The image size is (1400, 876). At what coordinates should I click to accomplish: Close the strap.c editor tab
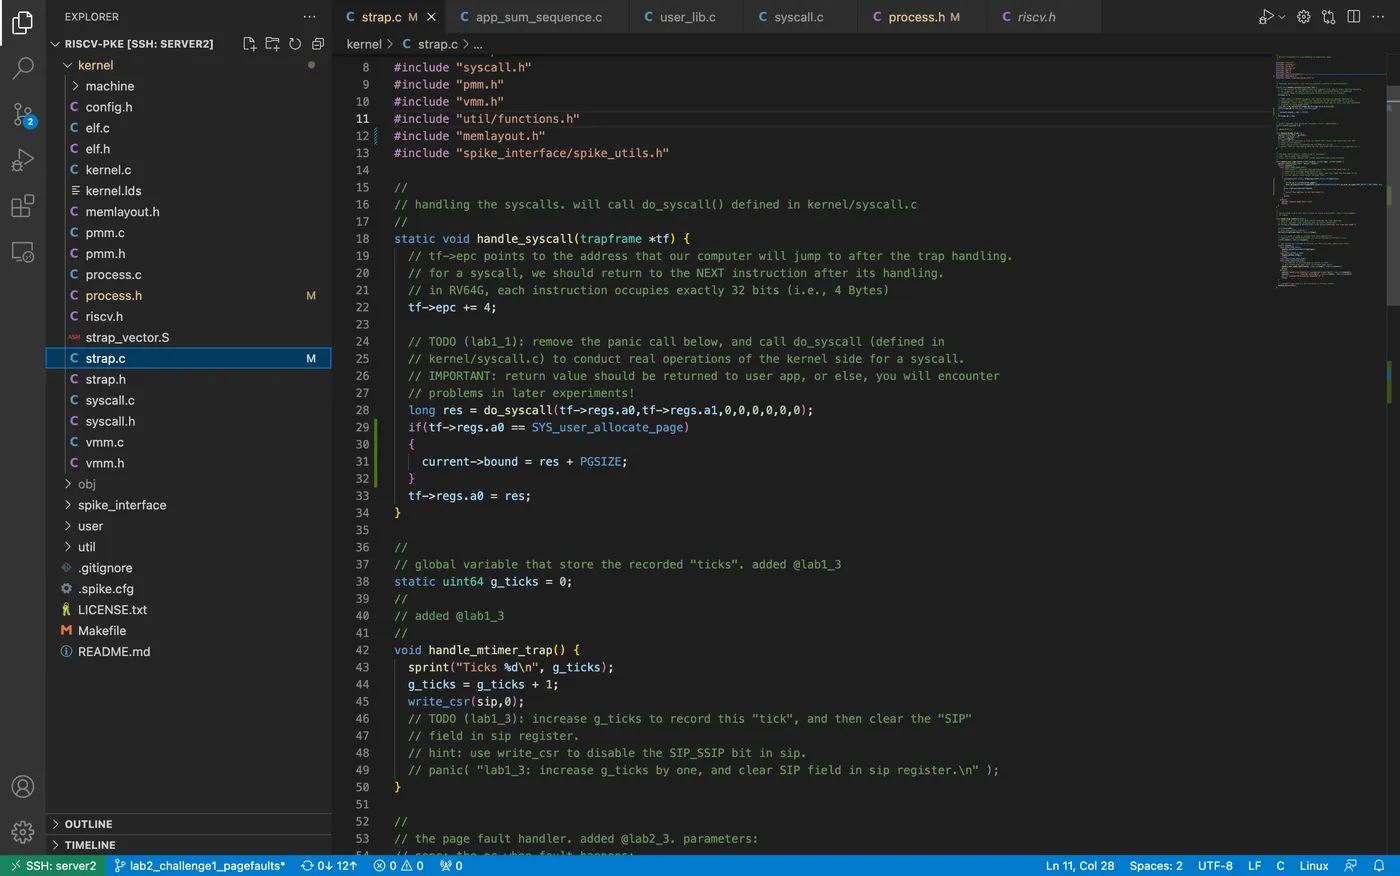pos(431,17)
